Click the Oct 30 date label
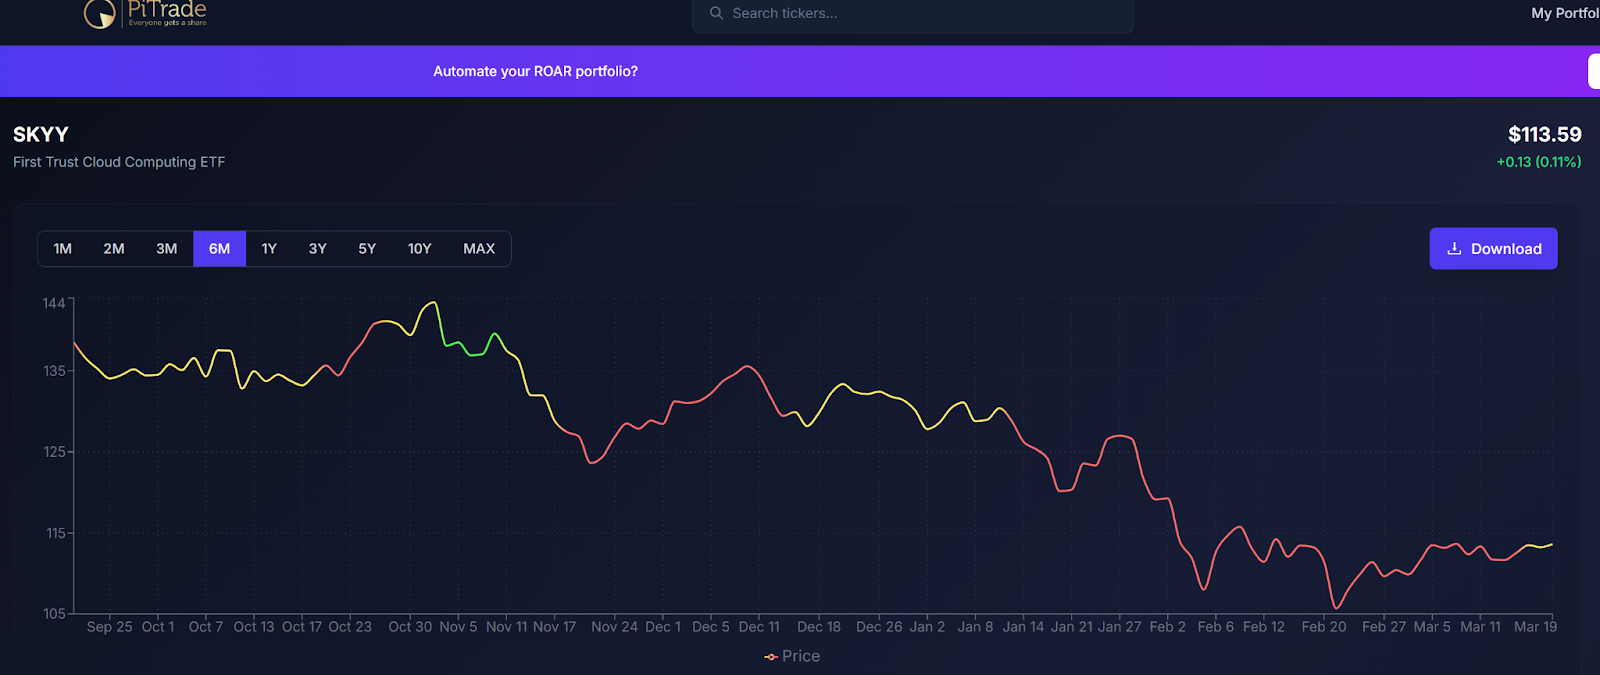This screenshot has width=1600, height=675. (x=410, y=627)
